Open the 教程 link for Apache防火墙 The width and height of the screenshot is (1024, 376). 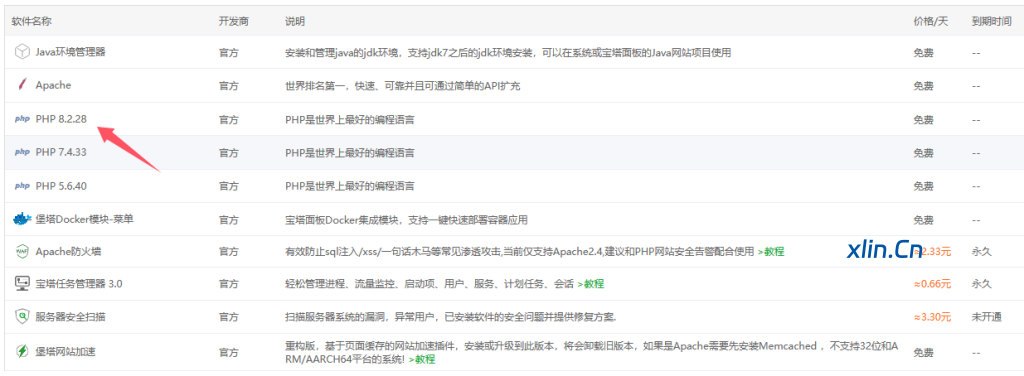tap(771, 251)
